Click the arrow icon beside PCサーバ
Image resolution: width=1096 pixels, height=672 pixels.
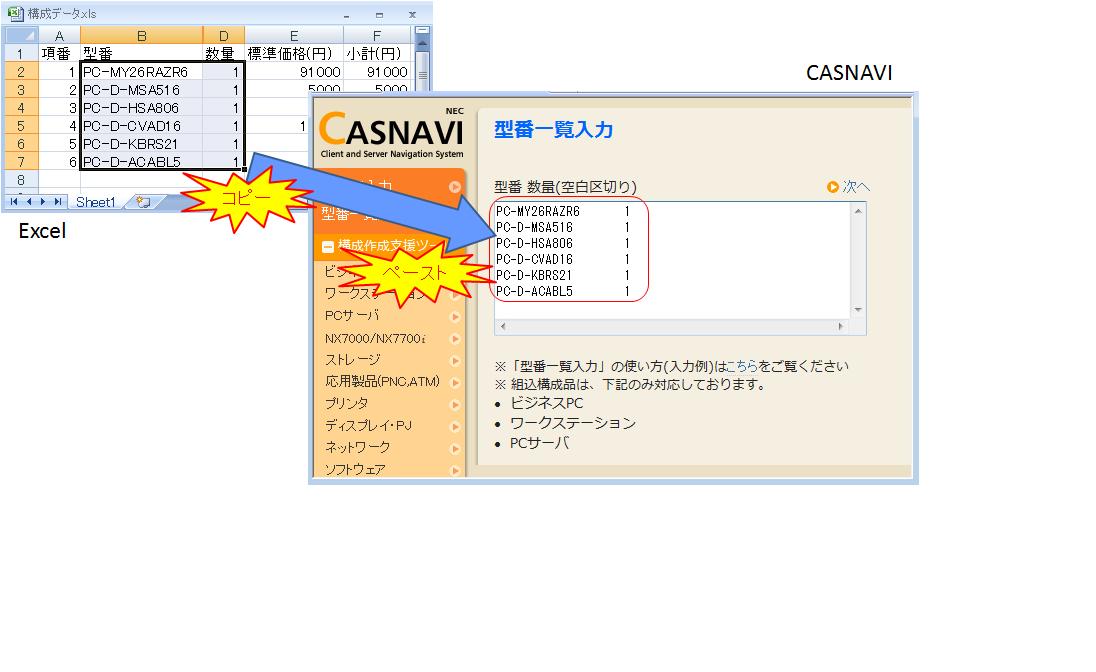(455, 317)
